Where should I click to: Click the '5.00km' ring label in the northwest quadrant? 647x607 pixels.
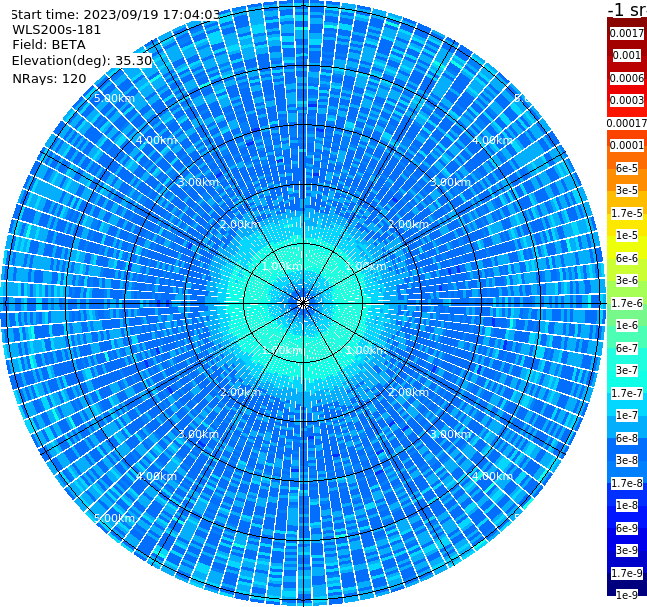click(114, 98)
